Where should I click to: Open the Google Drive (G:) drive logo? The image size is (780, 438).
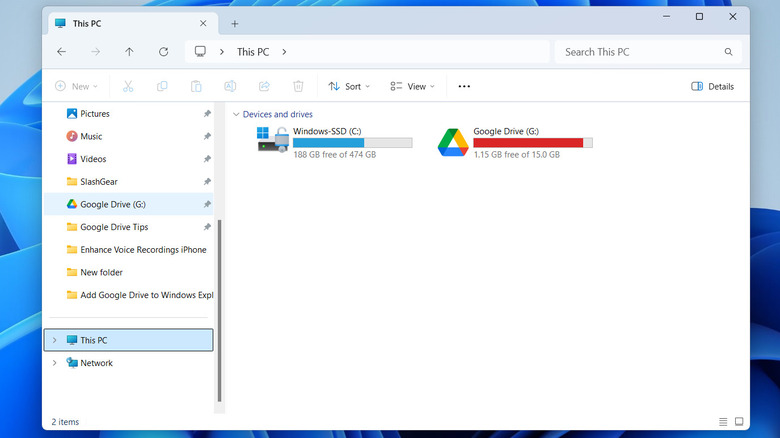pos(453,142)
